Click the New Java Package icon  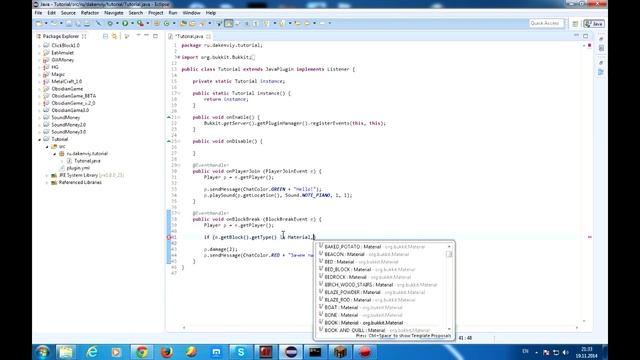click(156, 24)
